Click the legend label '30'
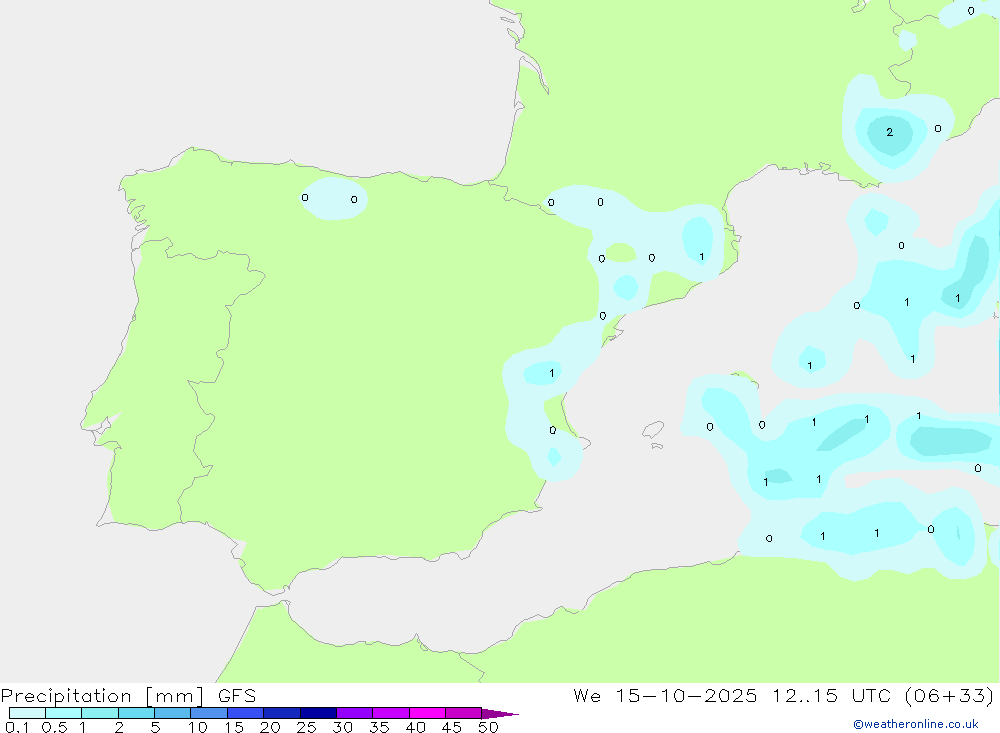The width and height of the screenshot is (1000, 733). 342,727
